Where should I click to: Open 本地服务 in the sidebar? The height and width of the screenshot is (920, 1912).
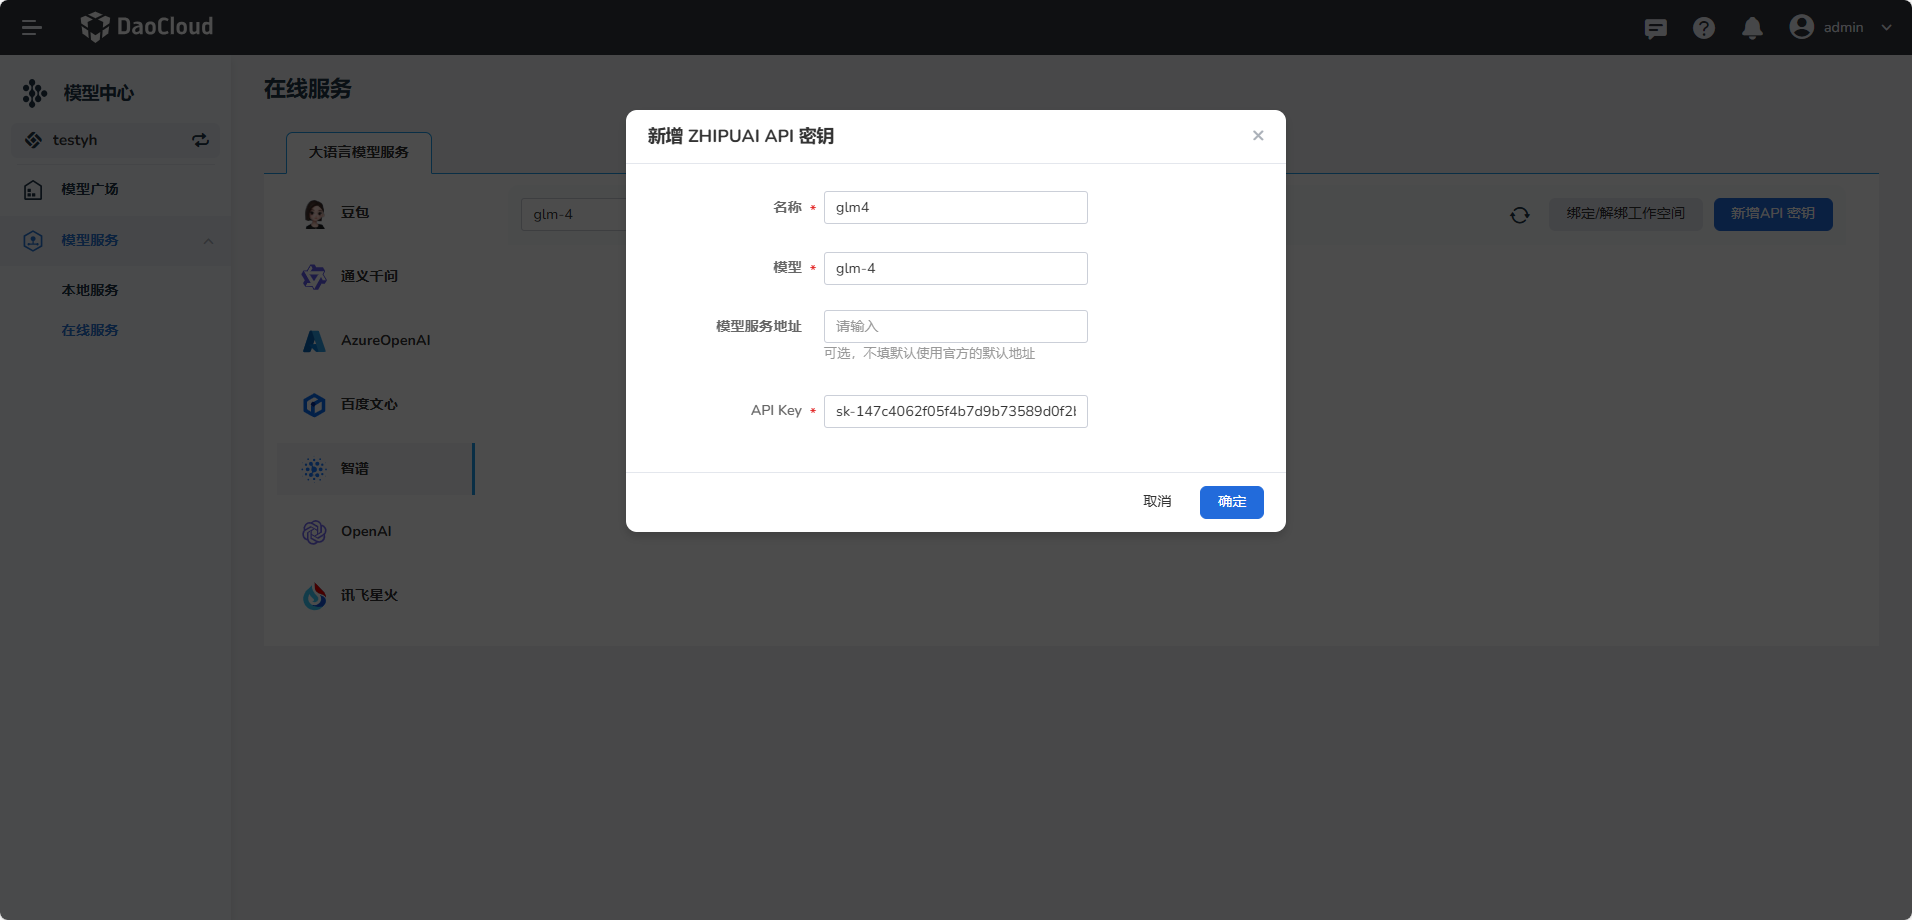click(x=90, y=290)
